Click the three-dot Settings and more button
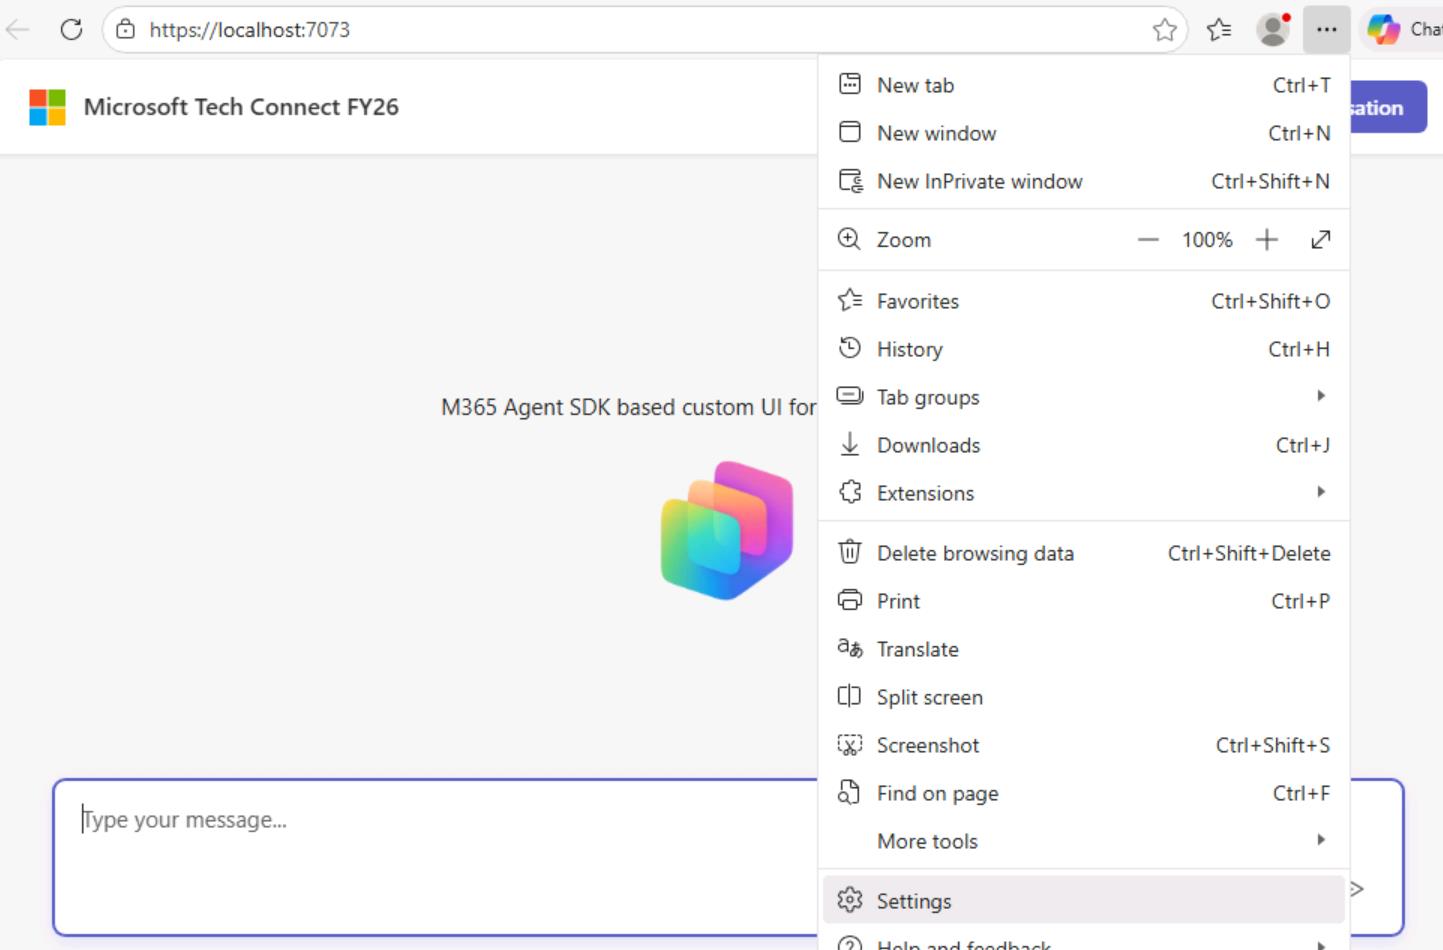The width and height of the screenshot is (1443, 950). [x=1326, y=30]
